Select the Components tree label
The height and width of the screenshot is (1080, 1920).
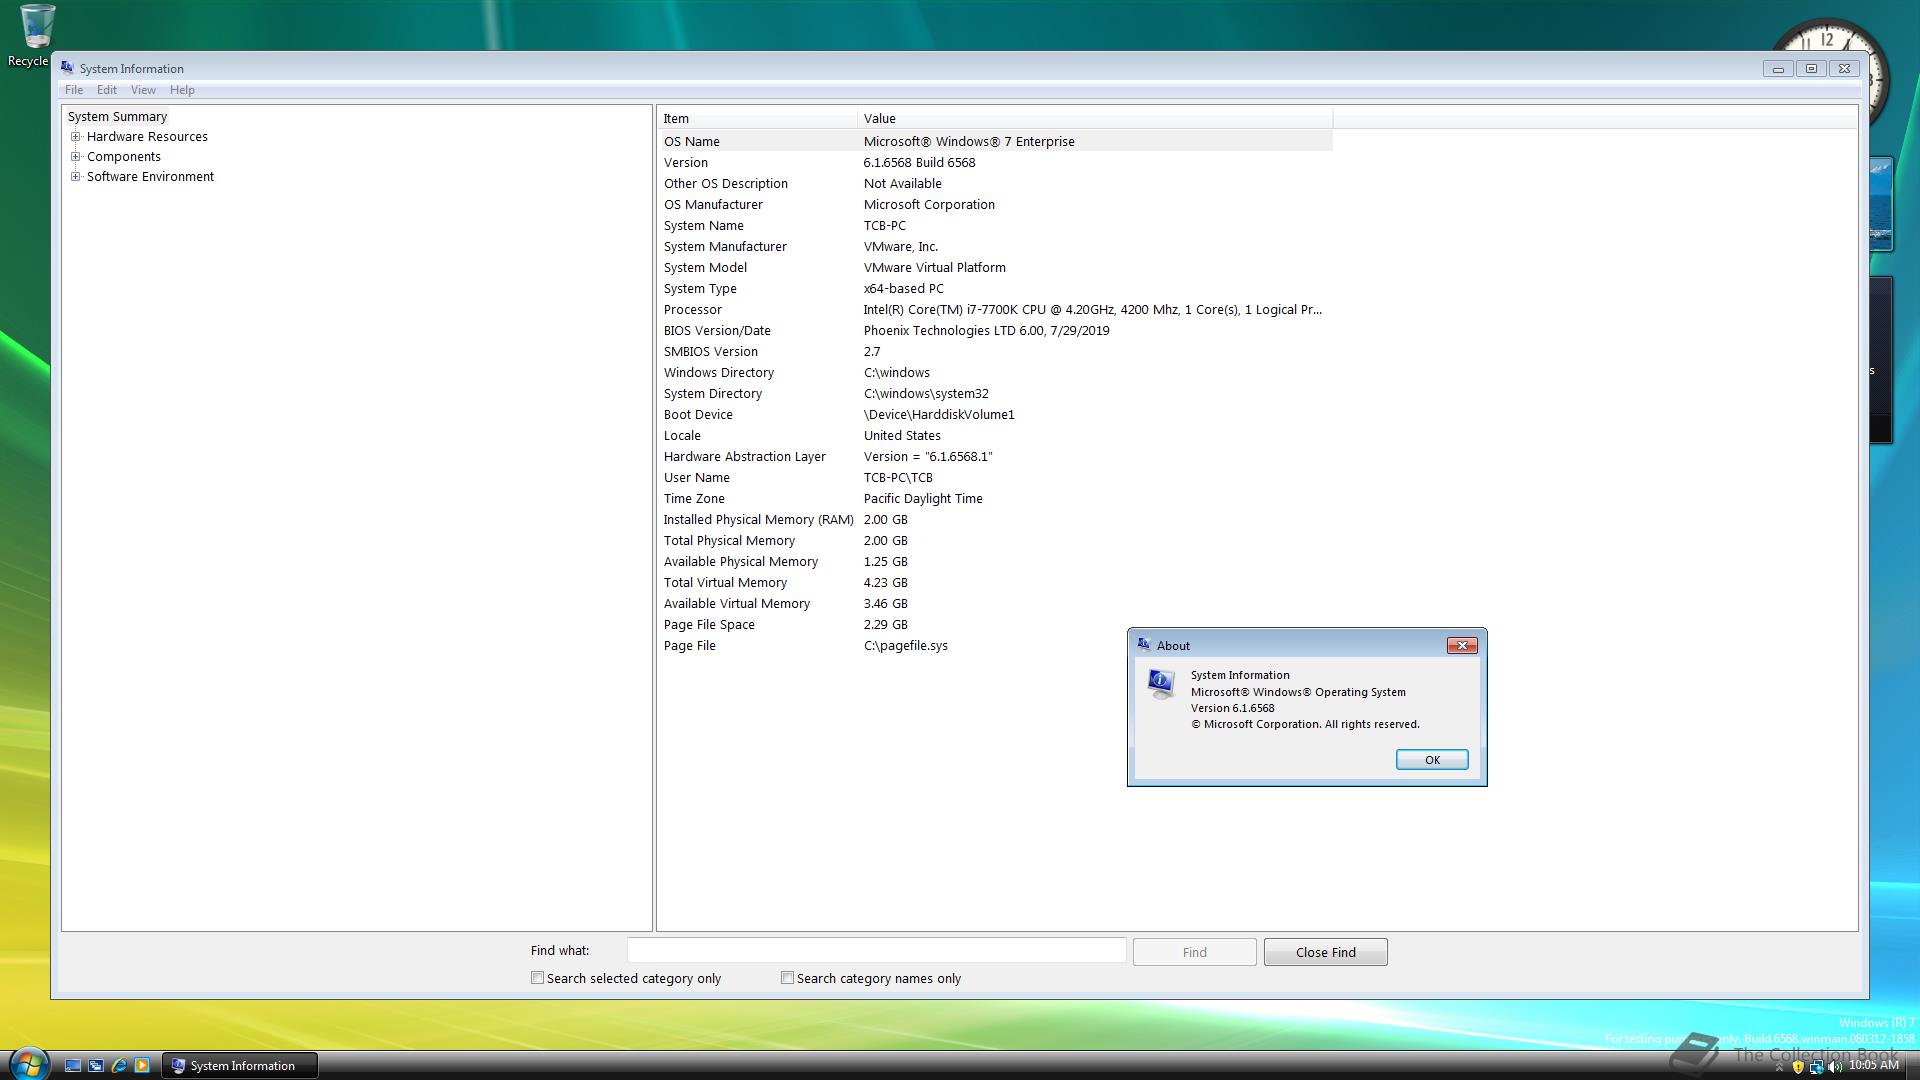coord(123,157)
